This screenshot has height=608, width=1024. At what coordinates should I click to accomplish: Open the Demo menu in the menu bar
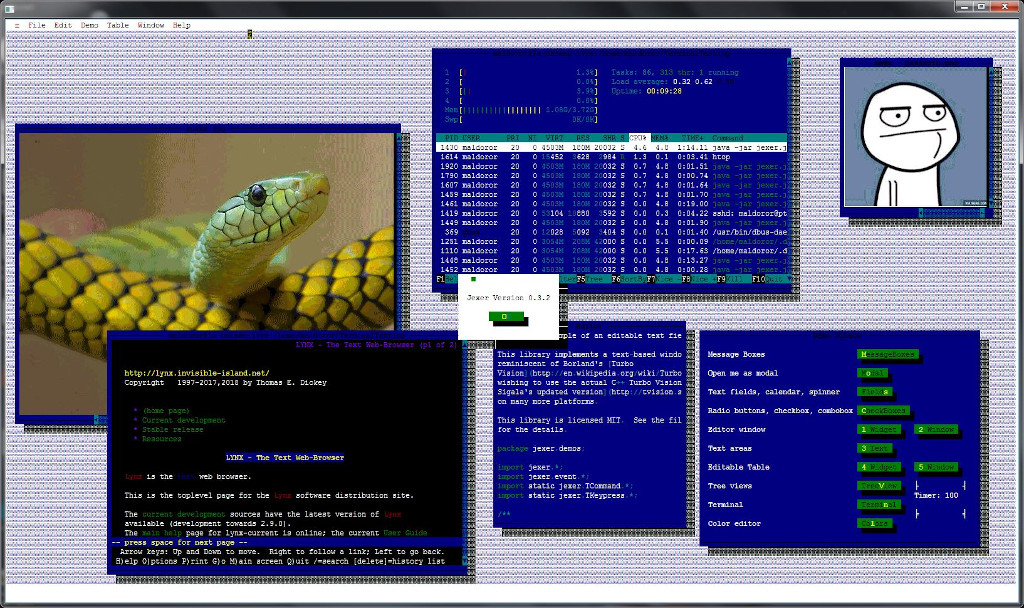click(90, 24)
